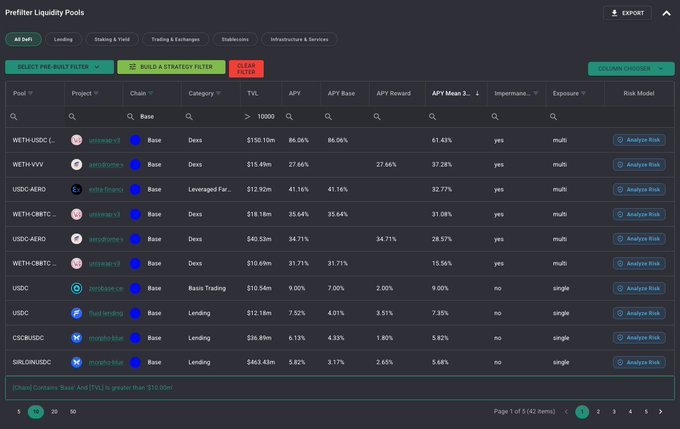
Task: Open Select Pre-Built Filter dropdown
Action: tap(59, 67)
